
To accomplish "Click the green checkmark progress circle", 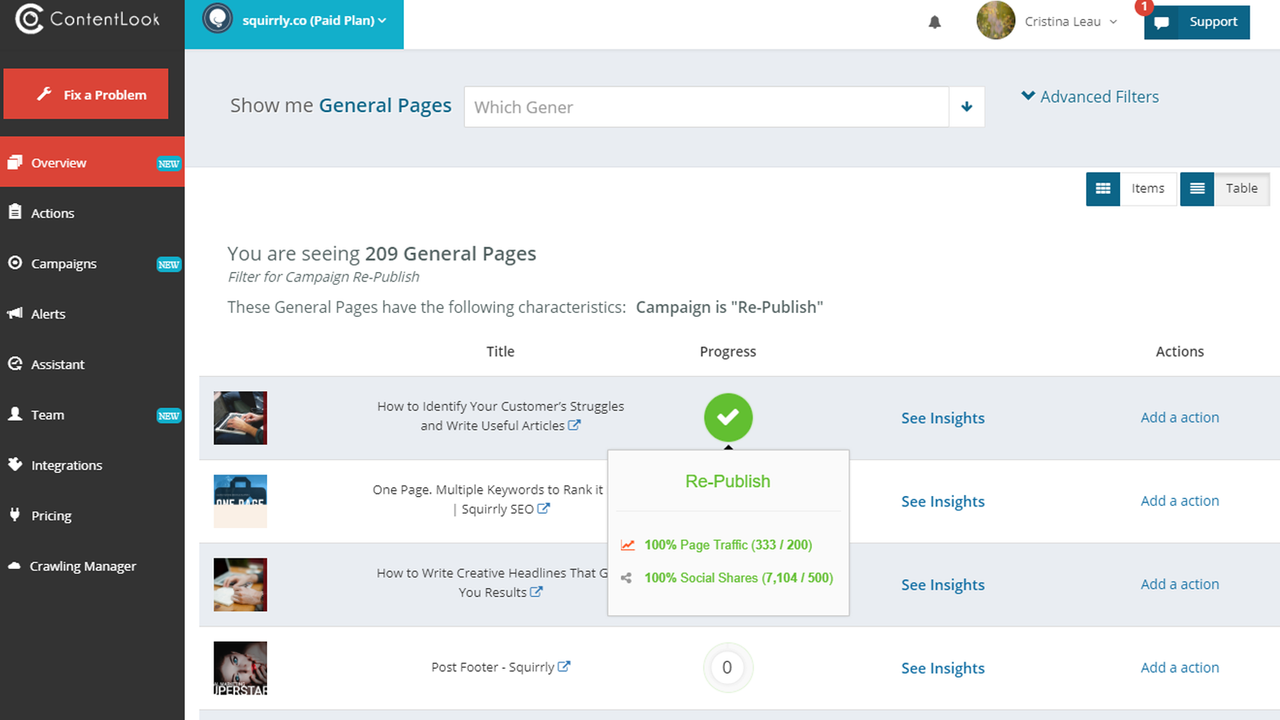I will (728, 418).
